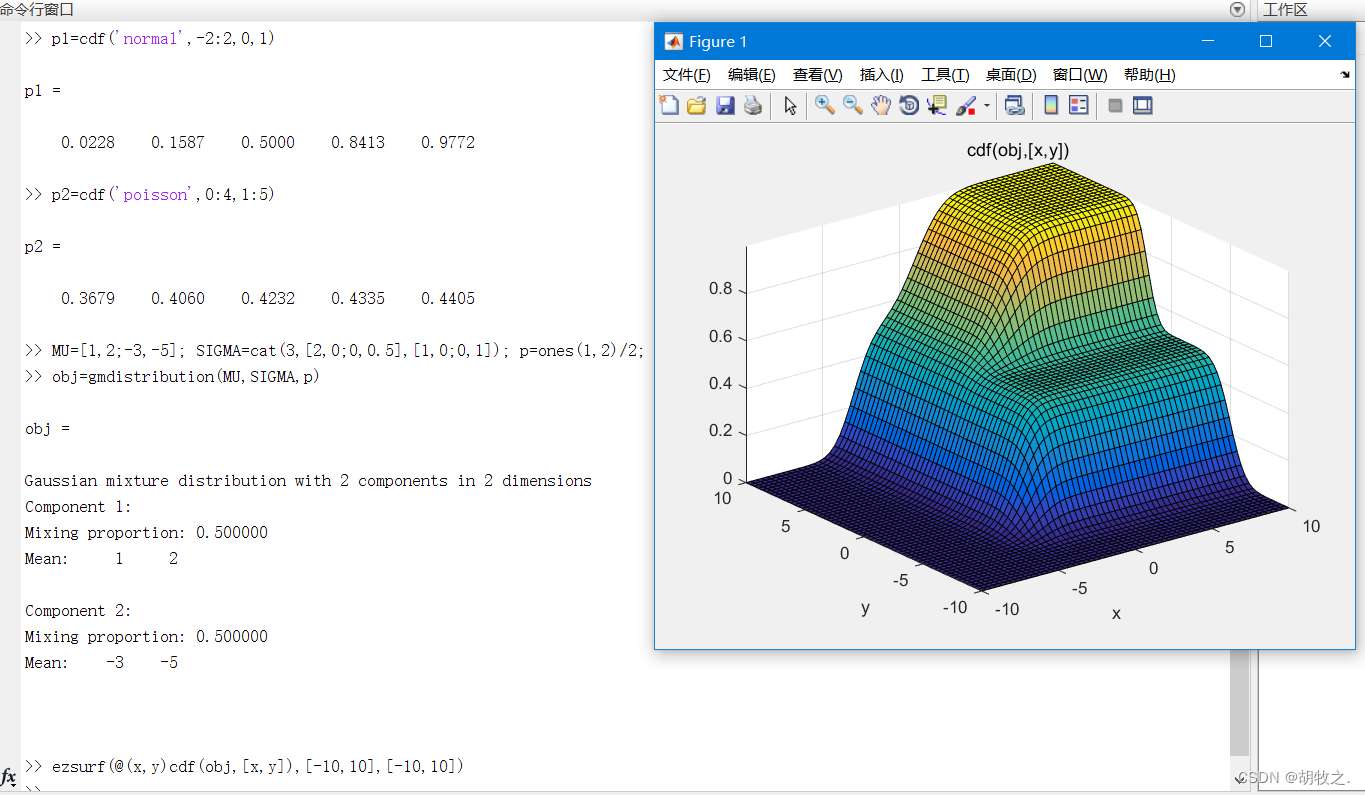Screen dimensions: 1365x795
Task: Print the figure using the printer icon
Action: pyautogui.click(x=753, y=105)
